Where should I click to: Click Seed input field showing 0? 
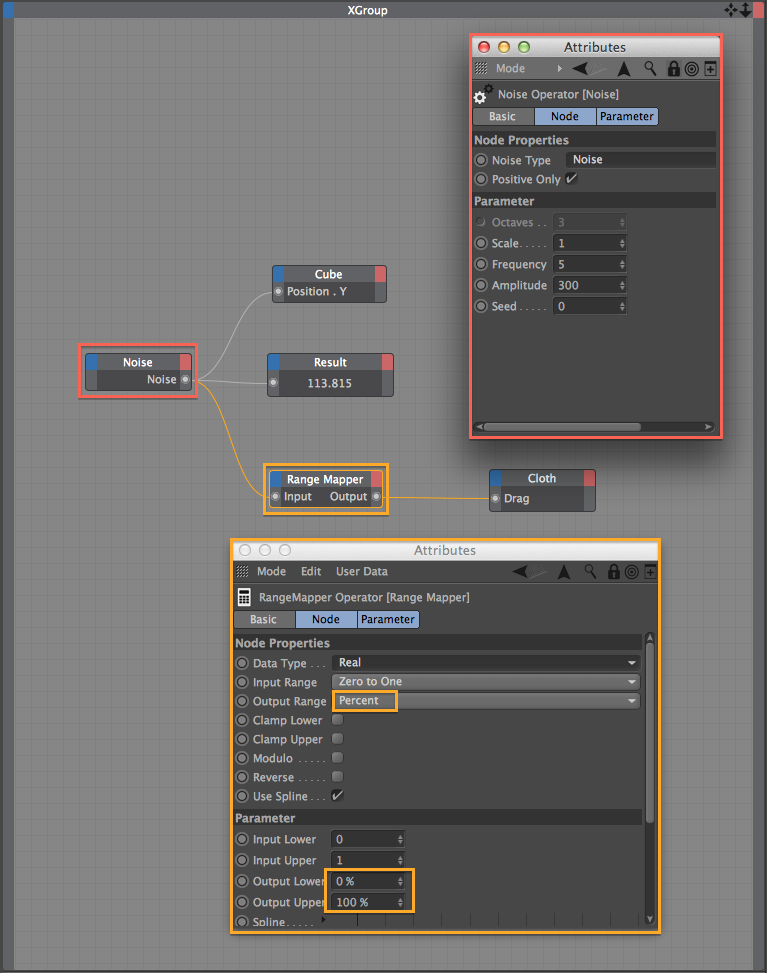tap(590, 307)
